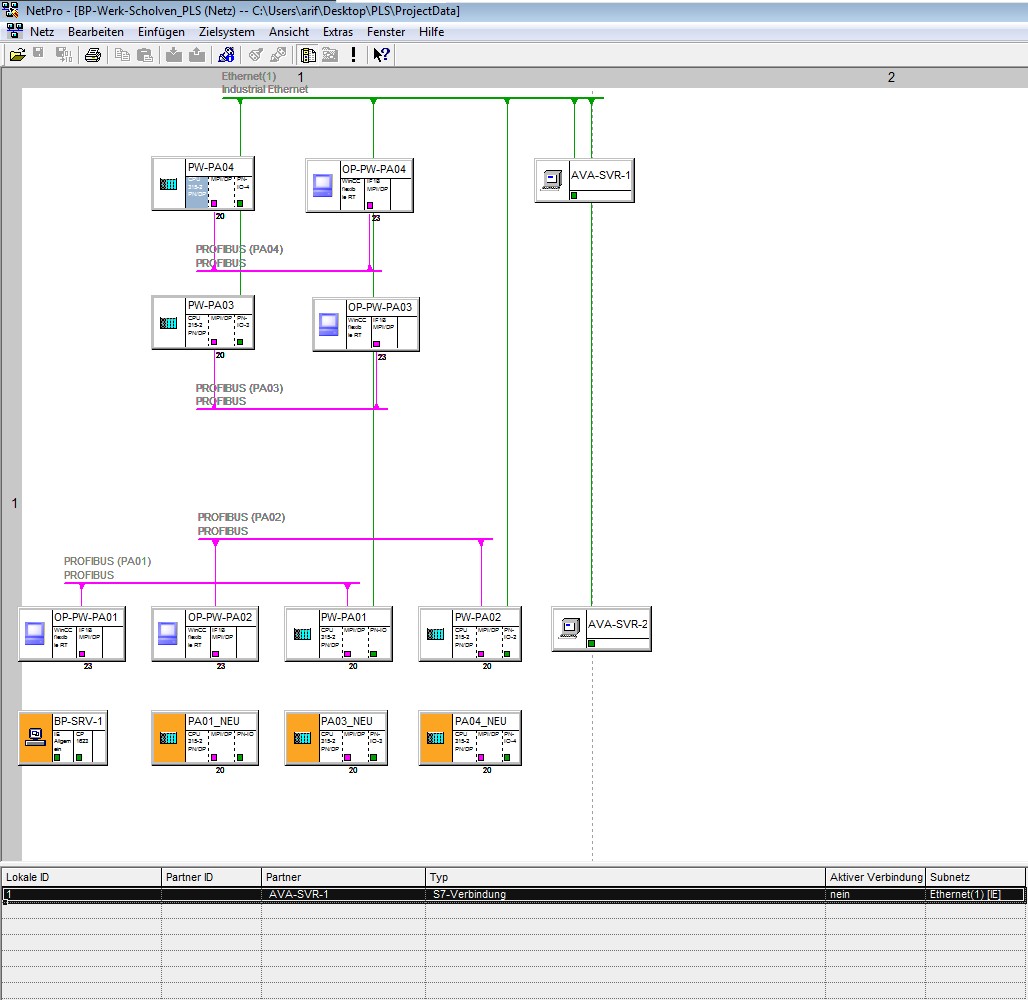Image resolution: width=1028 pixels, height=1000 pixels.
Task: Click the PROFIBUS (PA03) subnet label
Action: point(239,394)
